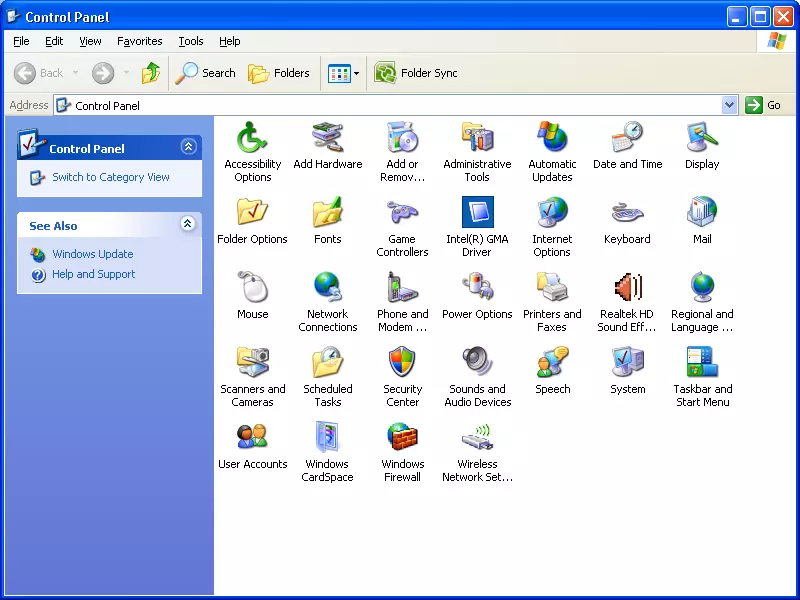Open the User Accounts icon
This screenshot has width=800, height=600.
252,437
